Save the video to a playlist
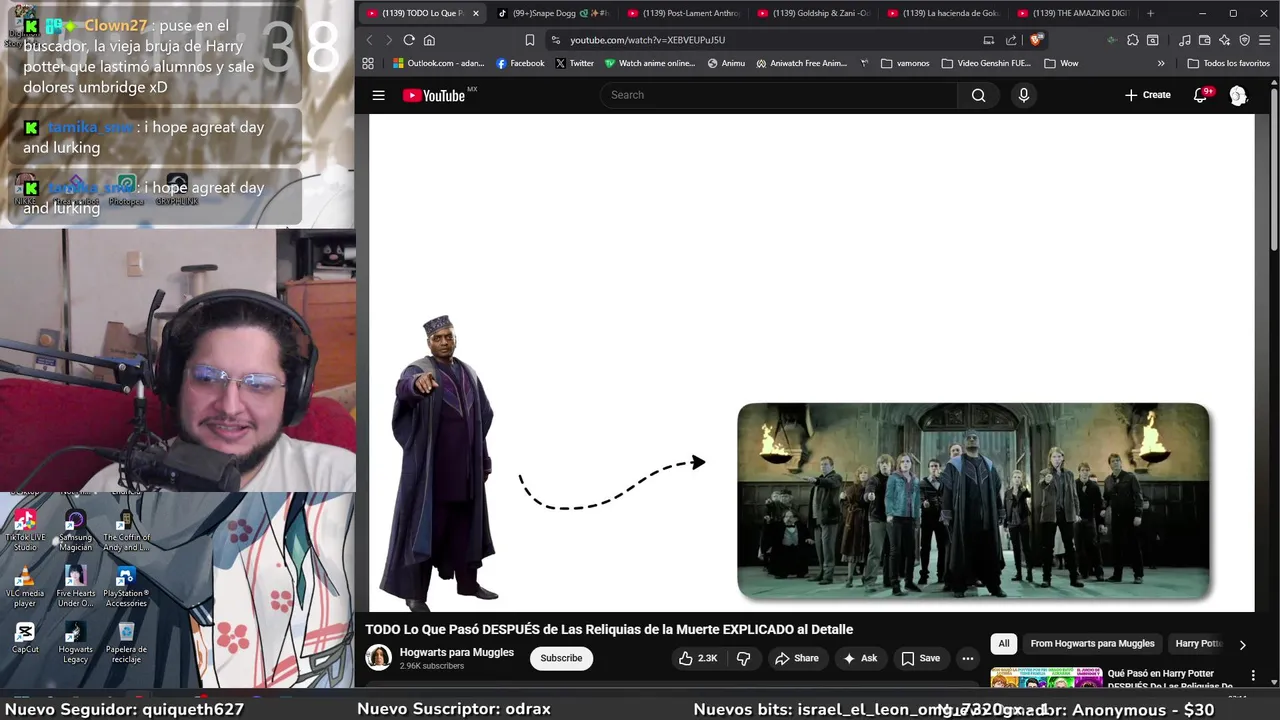The width and height of the screenshot is (1280, 720). click(x=921, y=658)
